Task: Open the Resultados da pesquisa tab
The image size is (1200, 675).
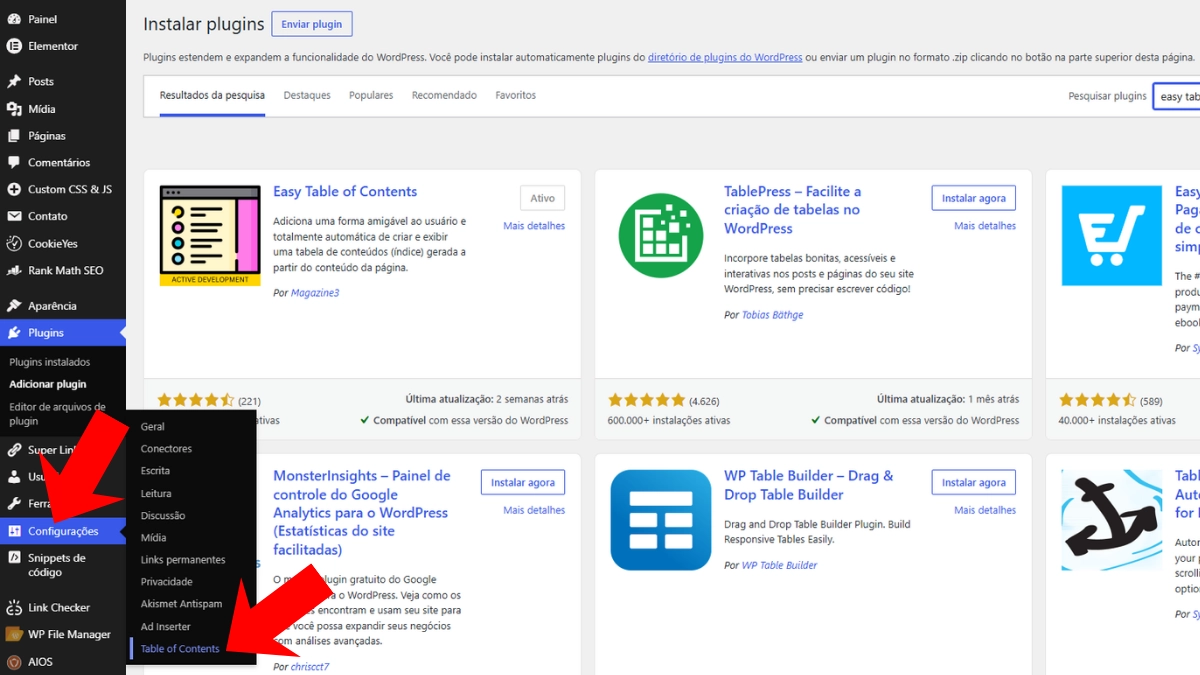Action: point(212,96)
